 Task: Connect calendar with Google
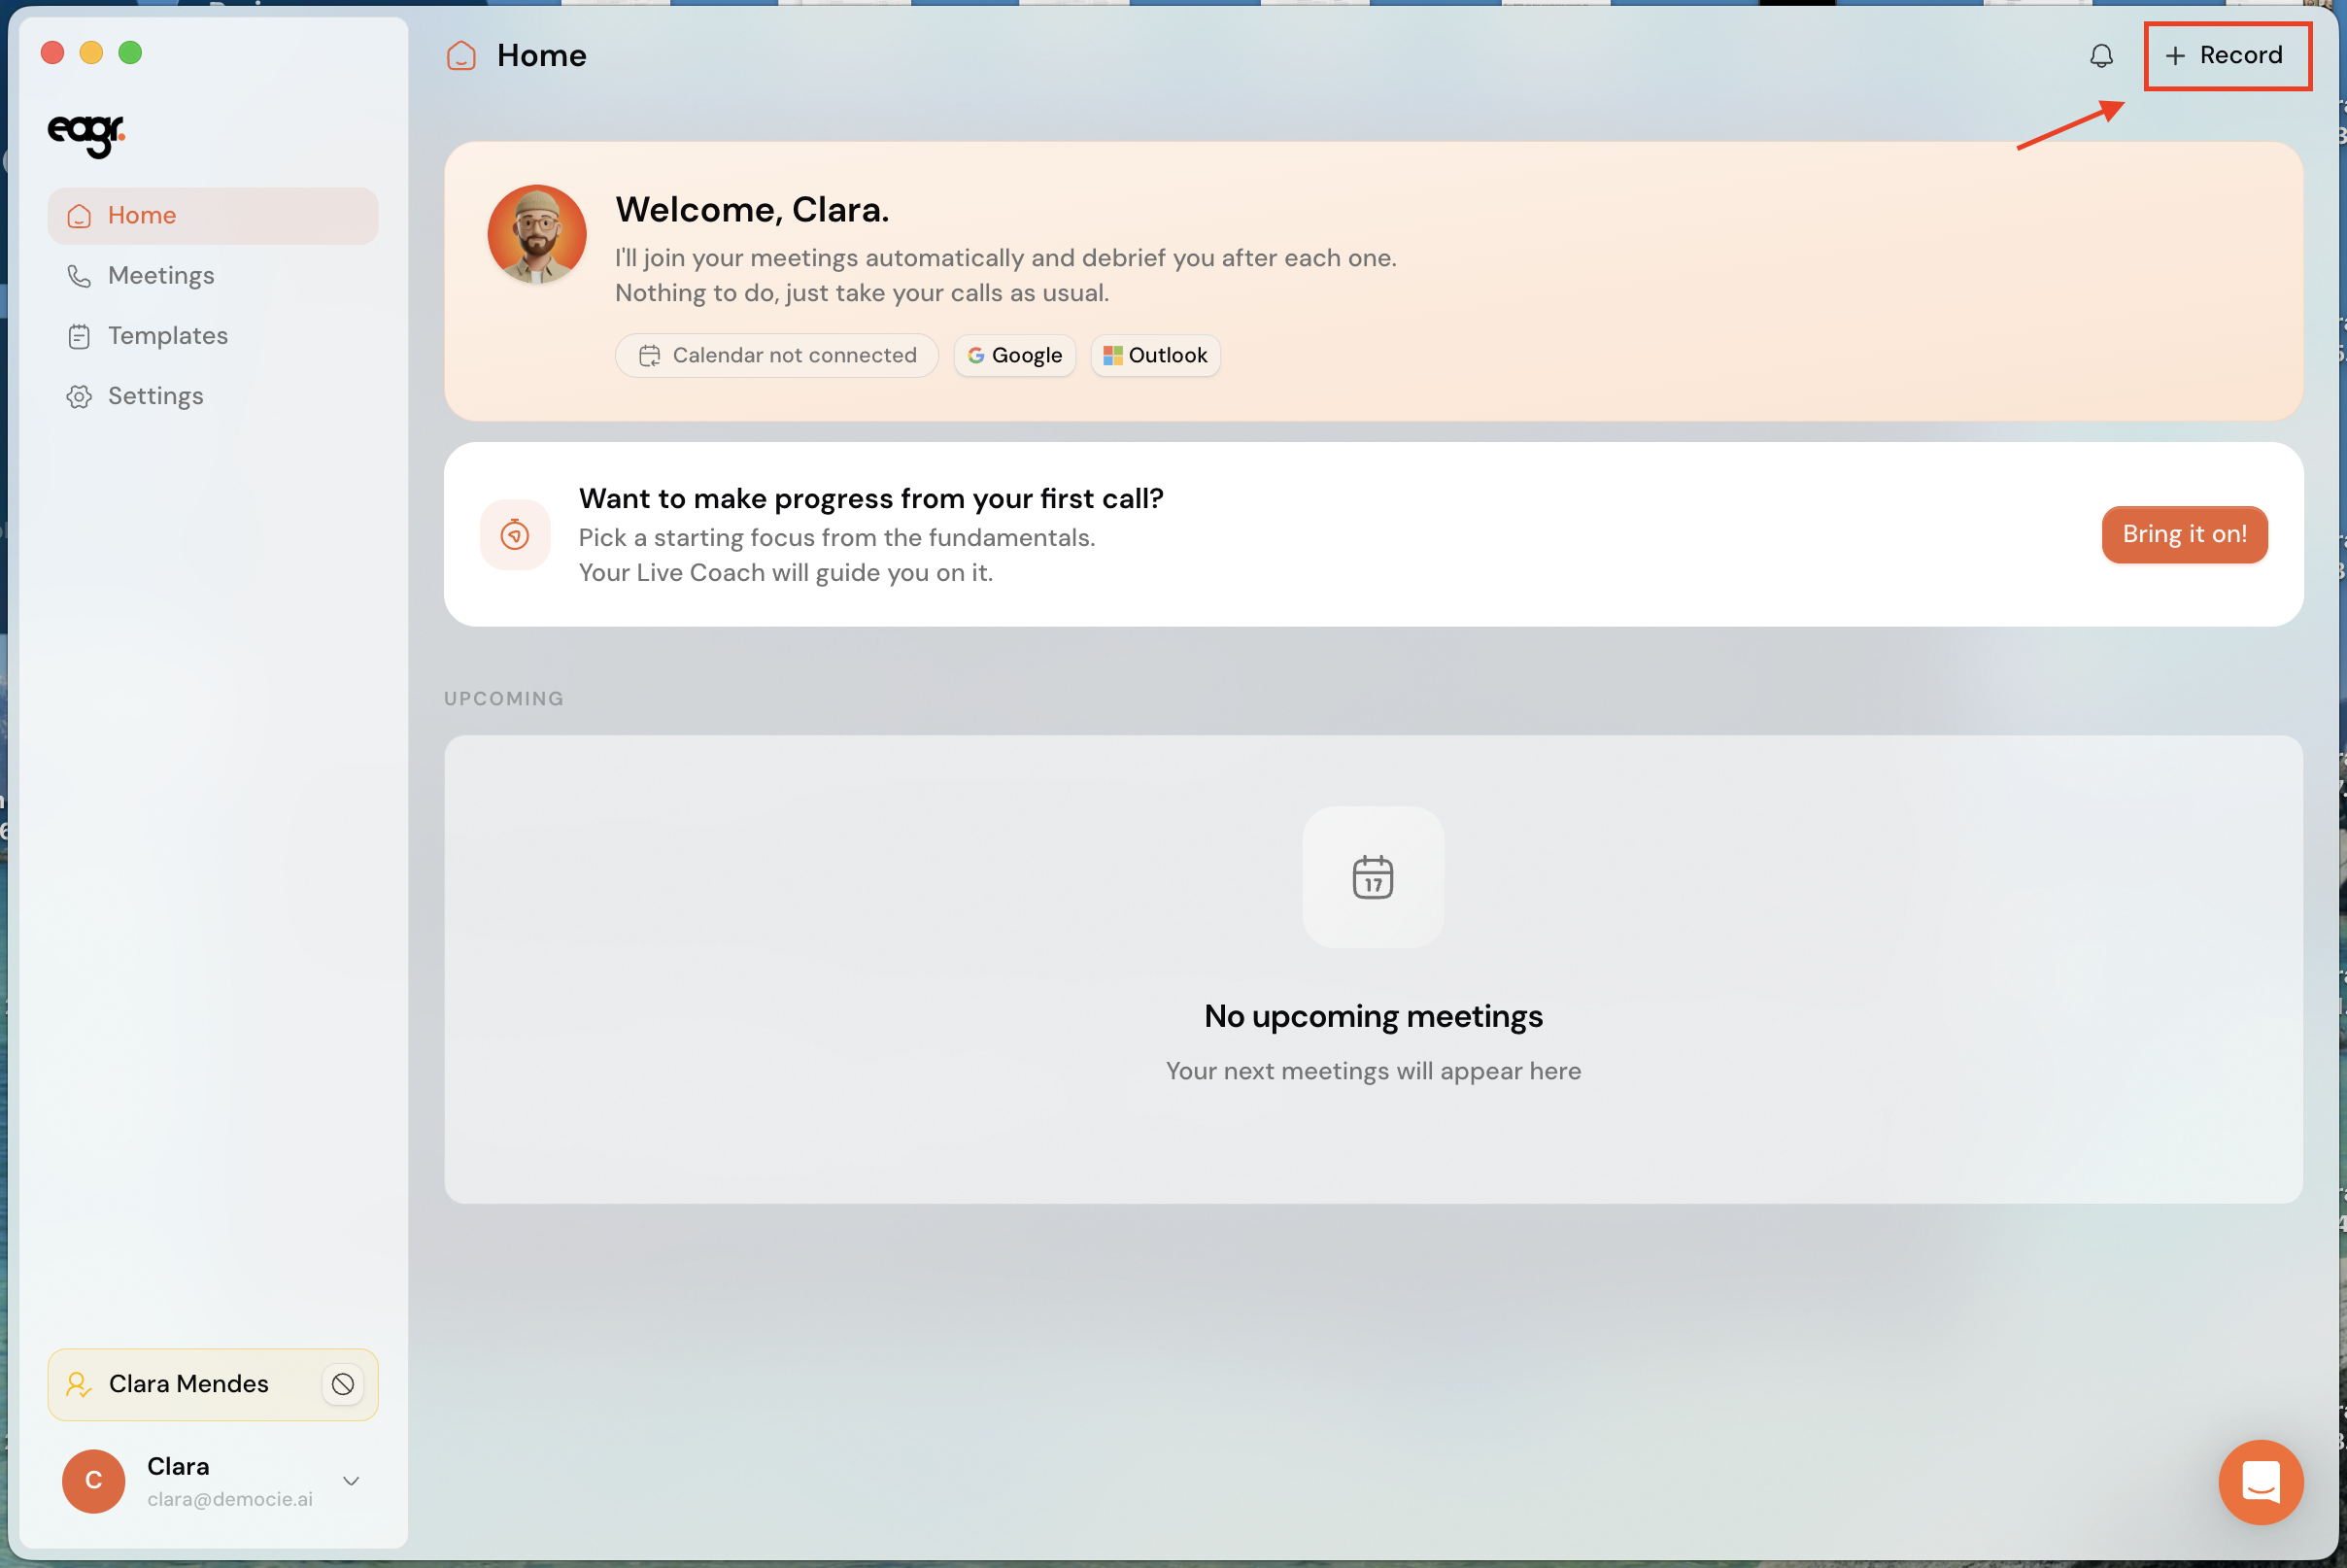coord(1014,356)
